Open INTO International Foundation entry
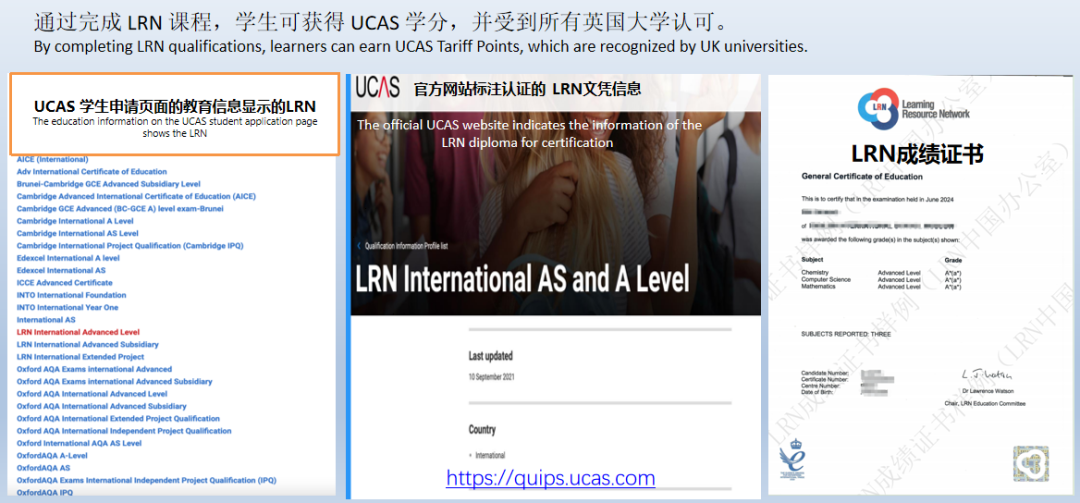1080x503 pixels. (72, 295)
